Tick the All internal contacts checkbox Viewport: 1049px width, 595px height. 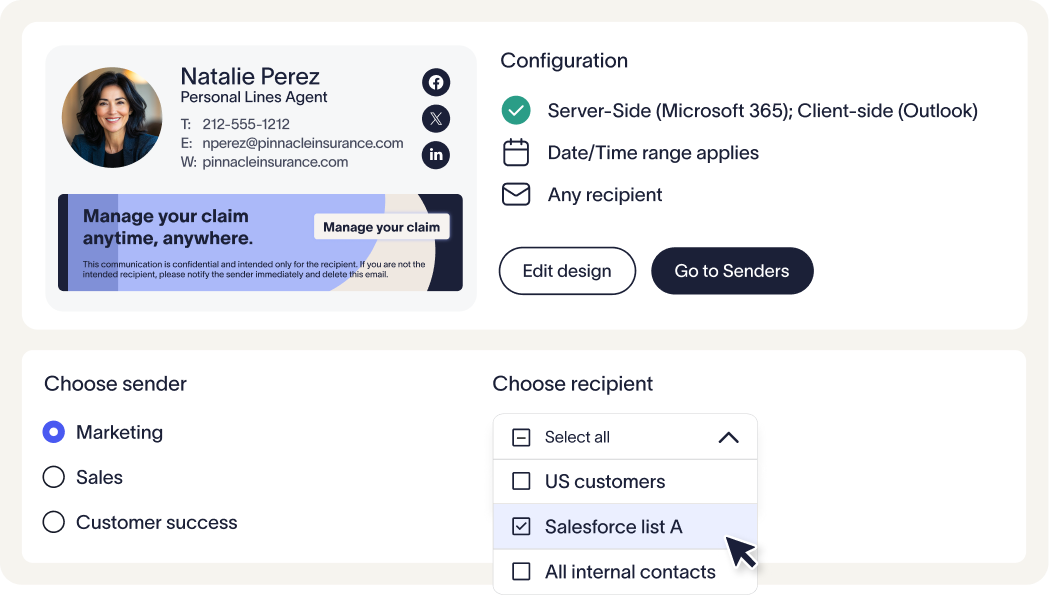[521, 572]
